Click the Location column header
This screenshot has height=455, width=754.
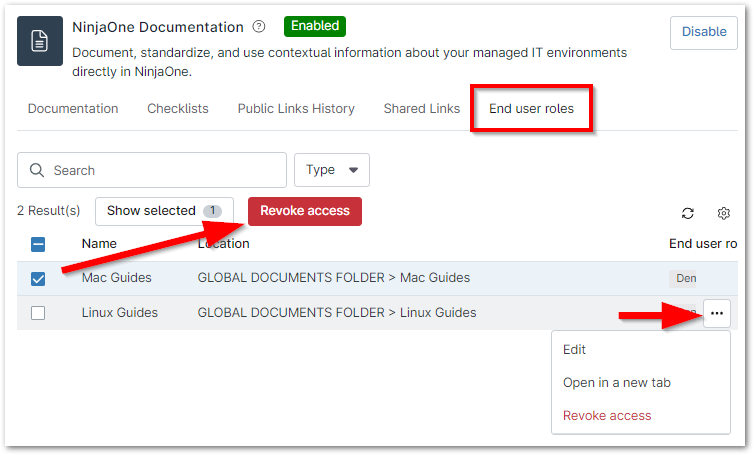(x=224, y=244)
